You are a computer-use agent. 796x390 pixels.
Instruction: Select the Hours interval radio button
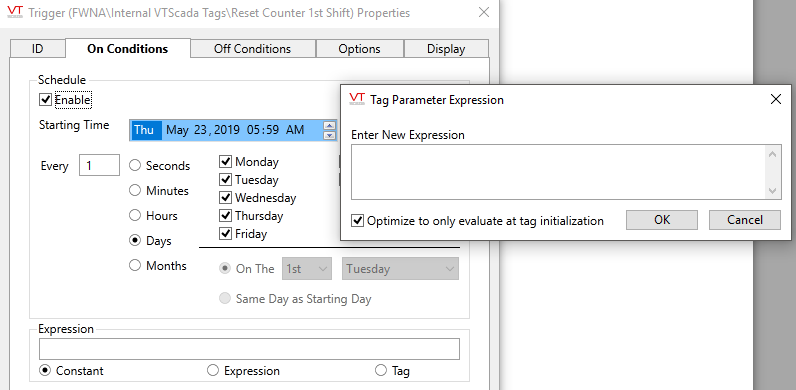click(135, 215)
